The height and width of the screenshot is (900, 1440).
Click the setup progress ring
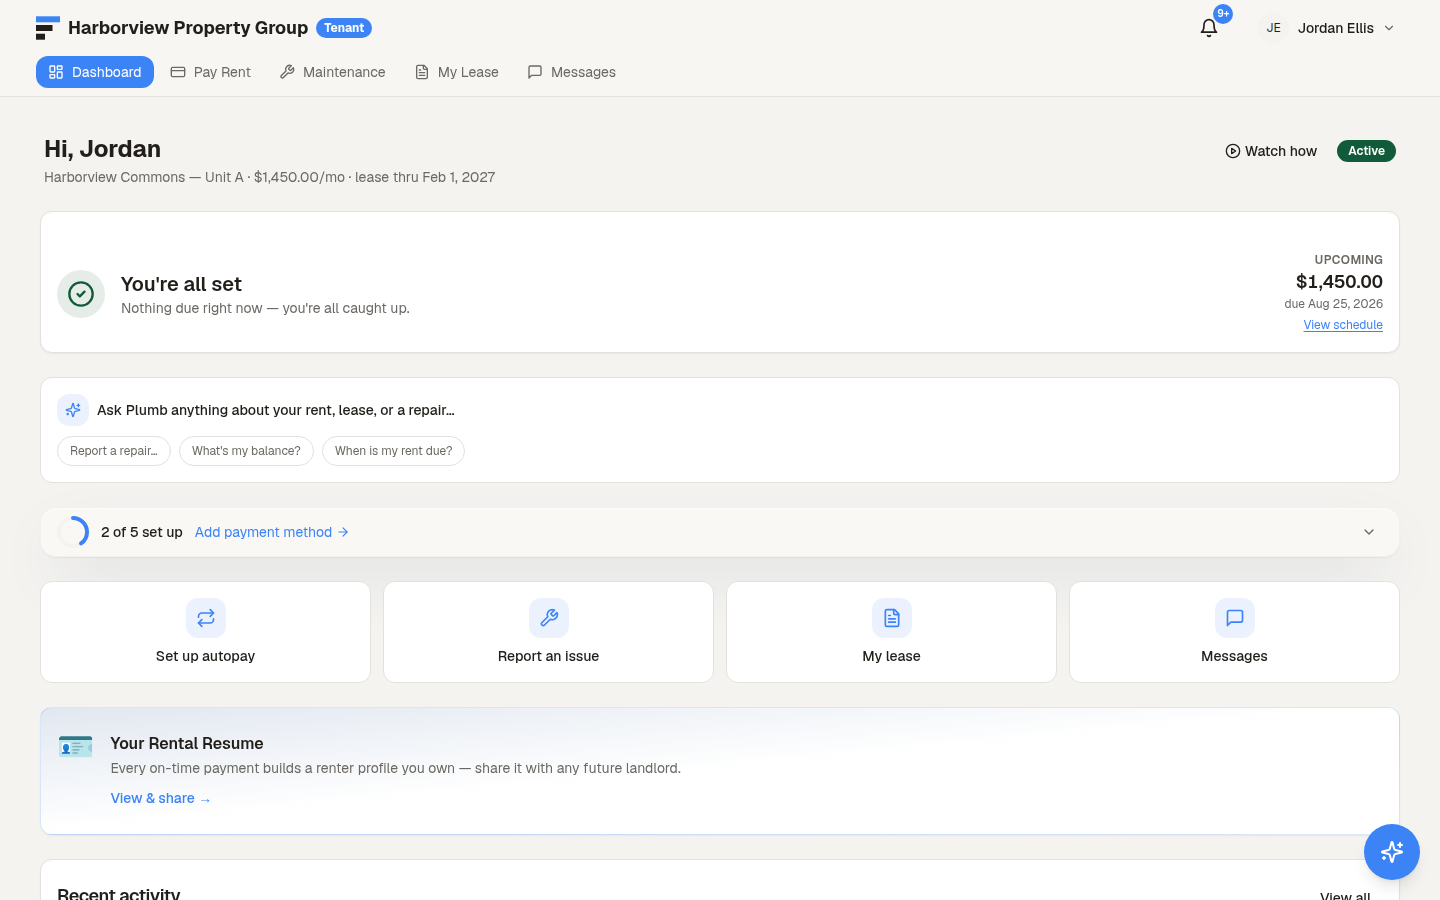click(73, 532)
